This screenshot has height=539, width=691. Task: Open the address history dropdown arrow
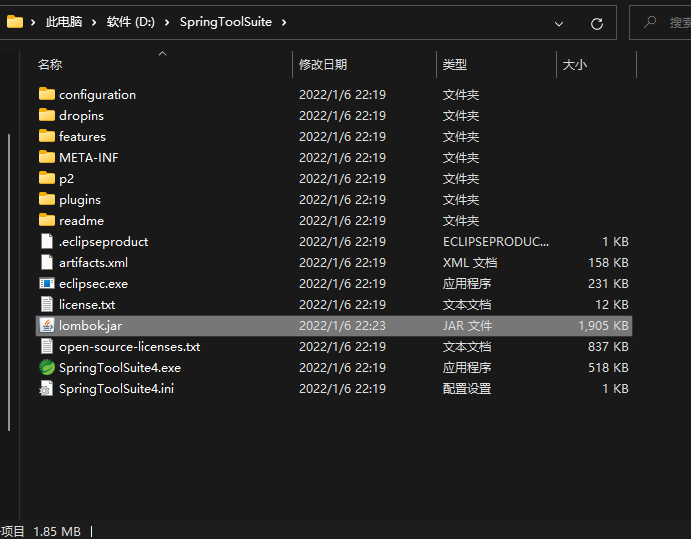pyautogui.click(x=559, y=24)
